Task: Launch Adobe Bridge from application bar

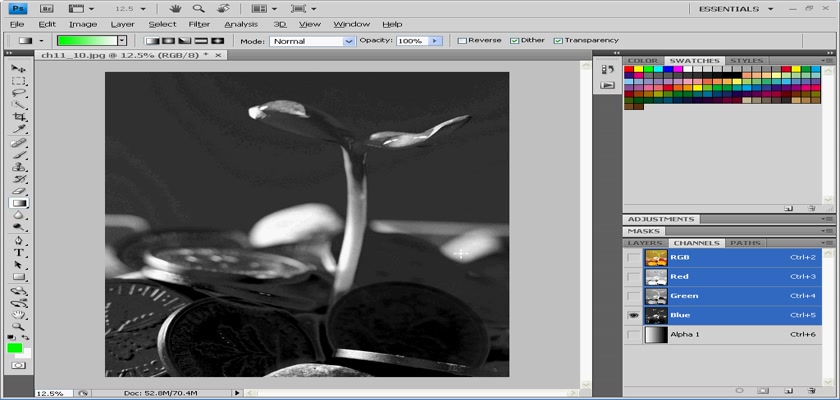Action: pyautogui.click(x=47, y=9)
